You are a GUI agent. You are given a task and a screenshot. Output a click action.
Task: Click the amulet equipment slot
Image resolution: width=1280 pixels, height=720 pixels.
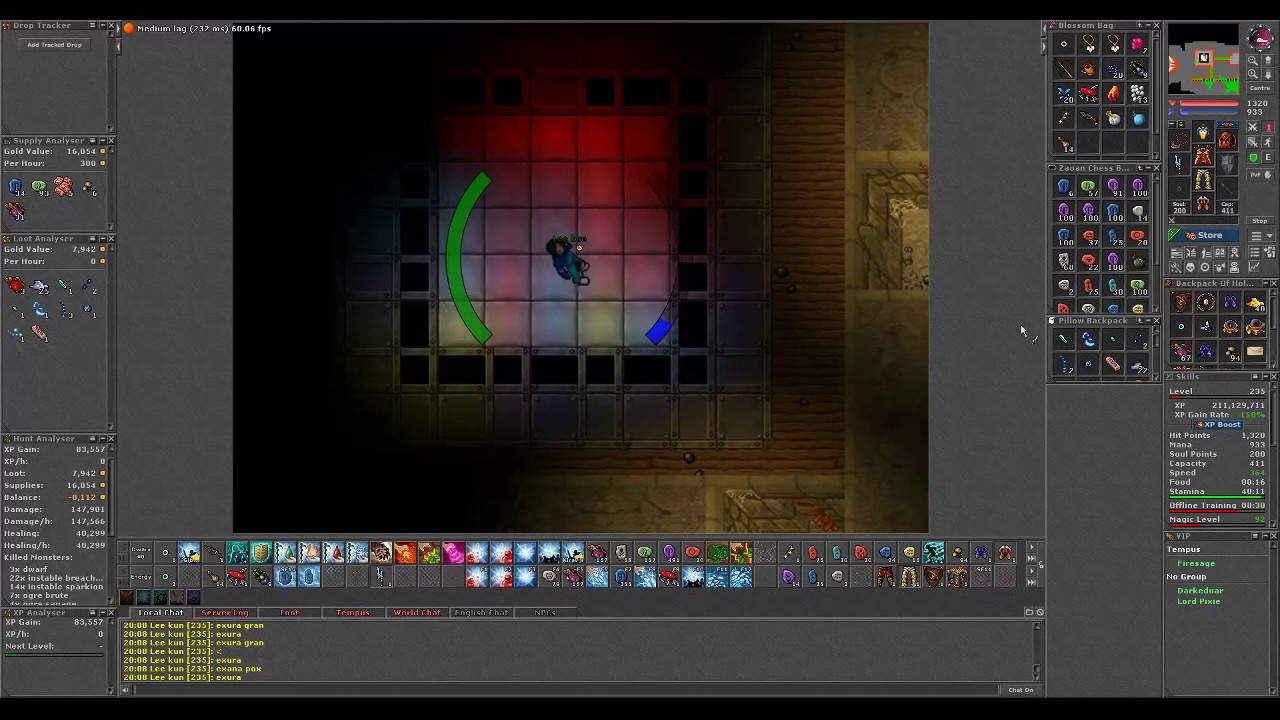[1179, 139]
